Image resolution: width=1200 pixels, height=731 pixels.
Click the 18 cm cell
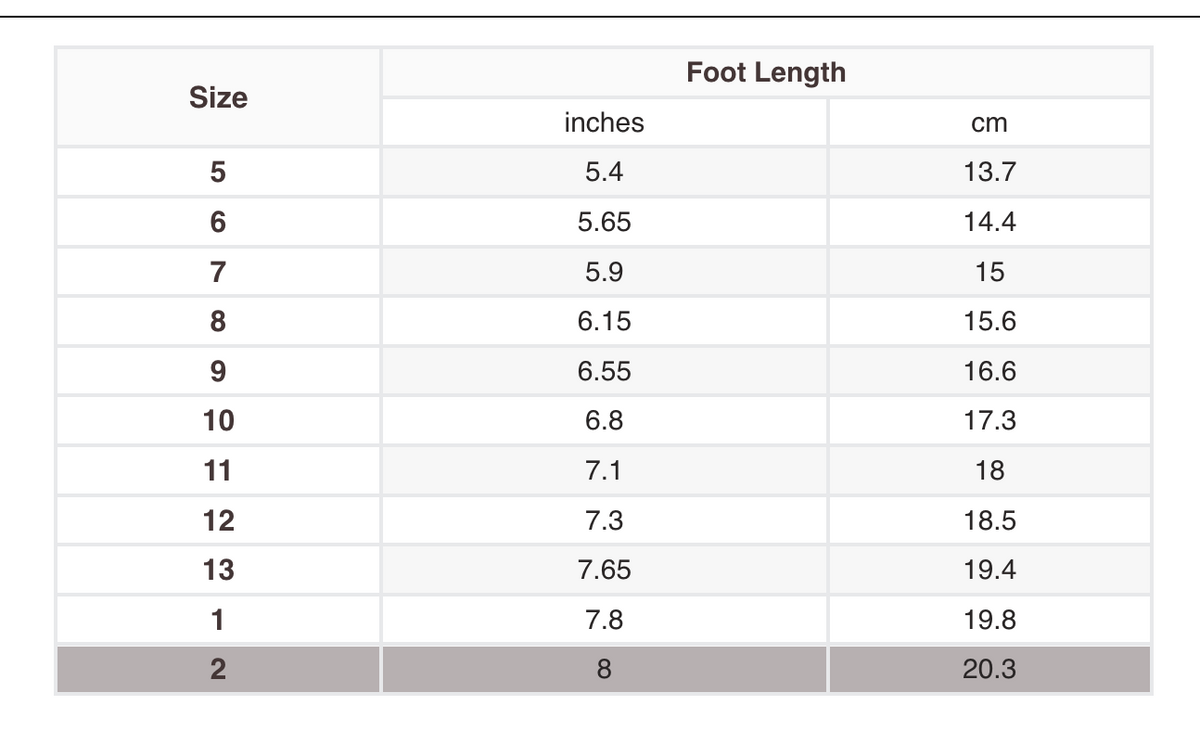coord(990,471)
